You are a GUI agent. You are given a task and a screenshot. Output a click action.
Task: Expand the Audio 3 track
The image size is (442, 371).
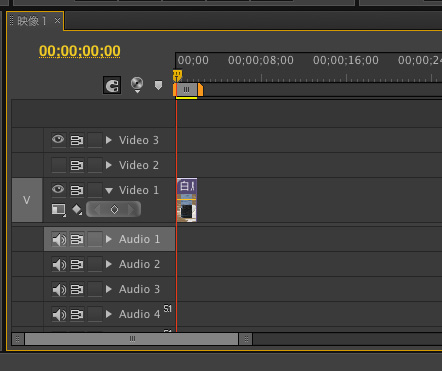109,289
